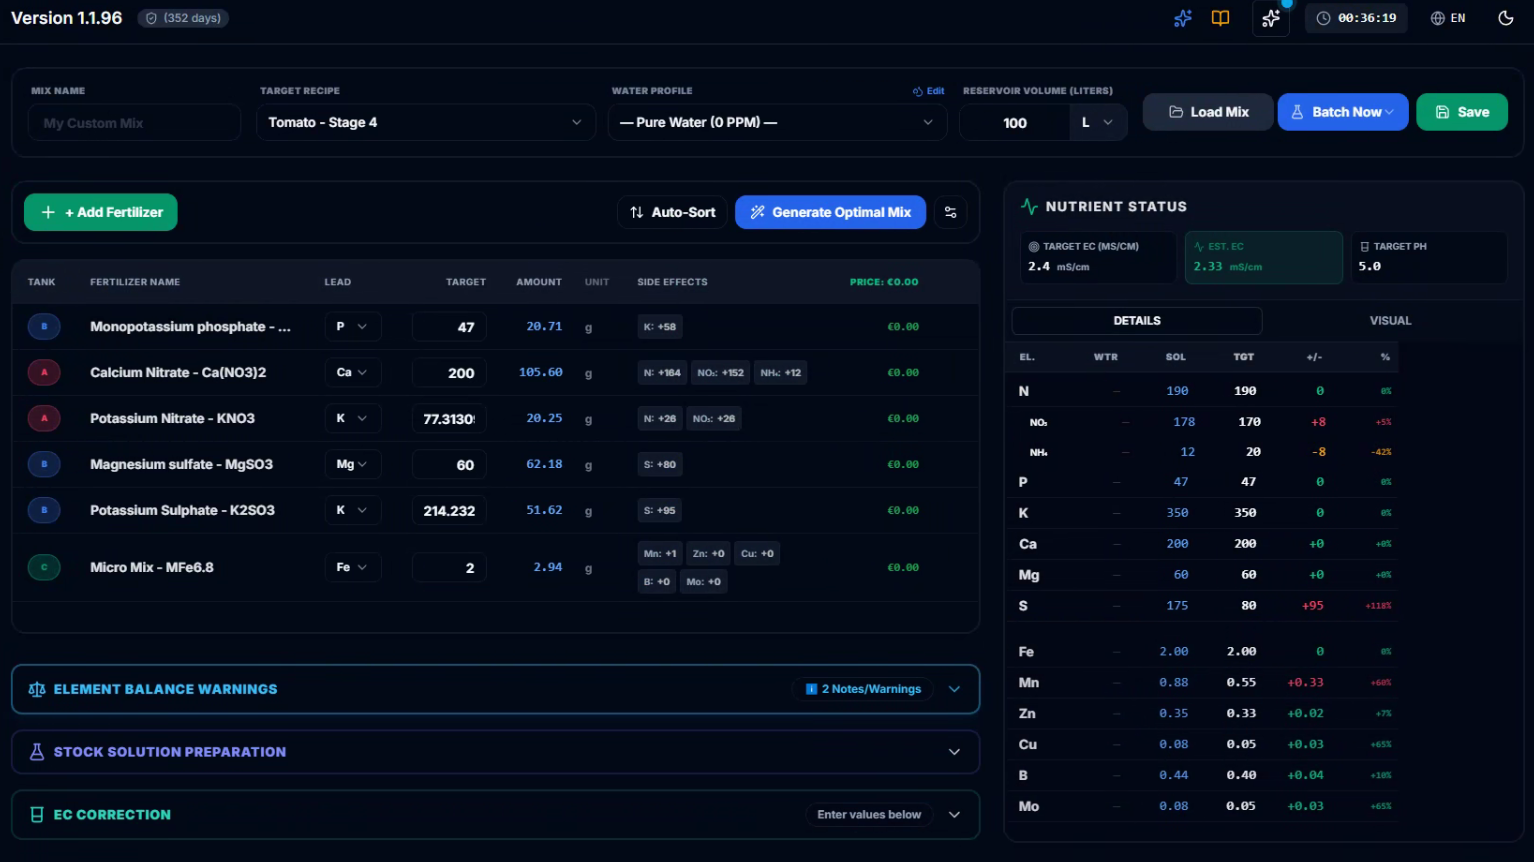
Task: Open the Target Recipe dropdown
Action: (426, 122)
